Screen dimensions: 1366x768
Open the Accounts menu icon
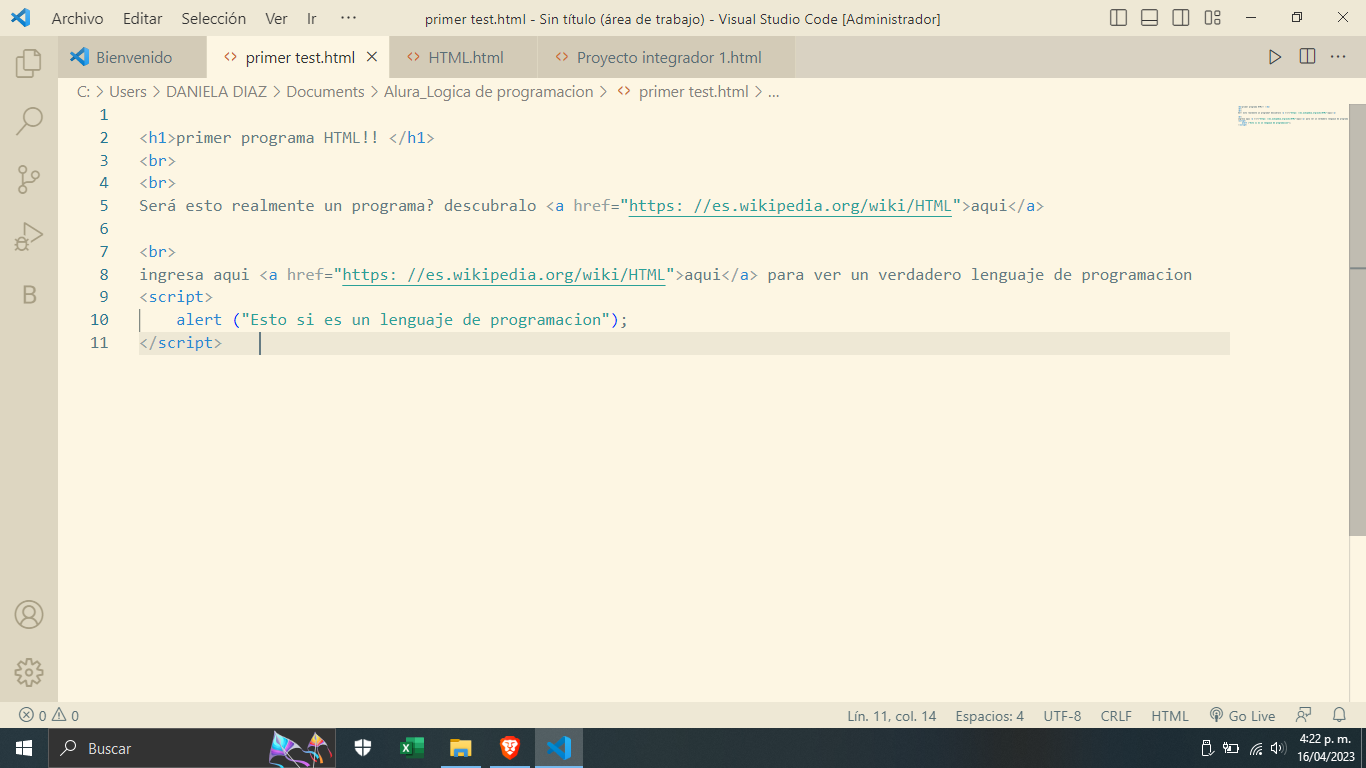pos(29,614)
